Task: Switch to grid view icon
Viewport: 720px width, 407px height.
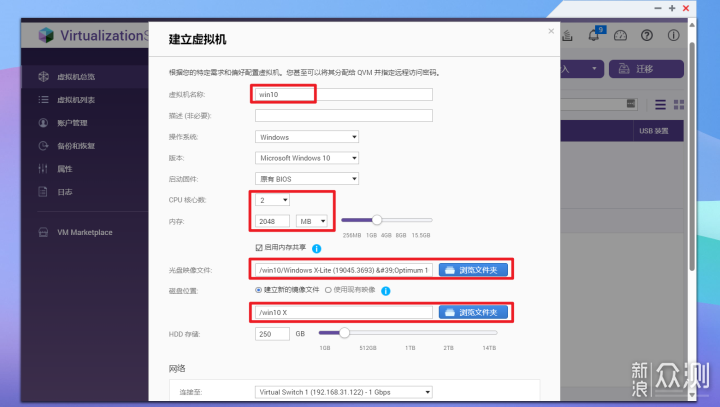Action: pos(679,105)
